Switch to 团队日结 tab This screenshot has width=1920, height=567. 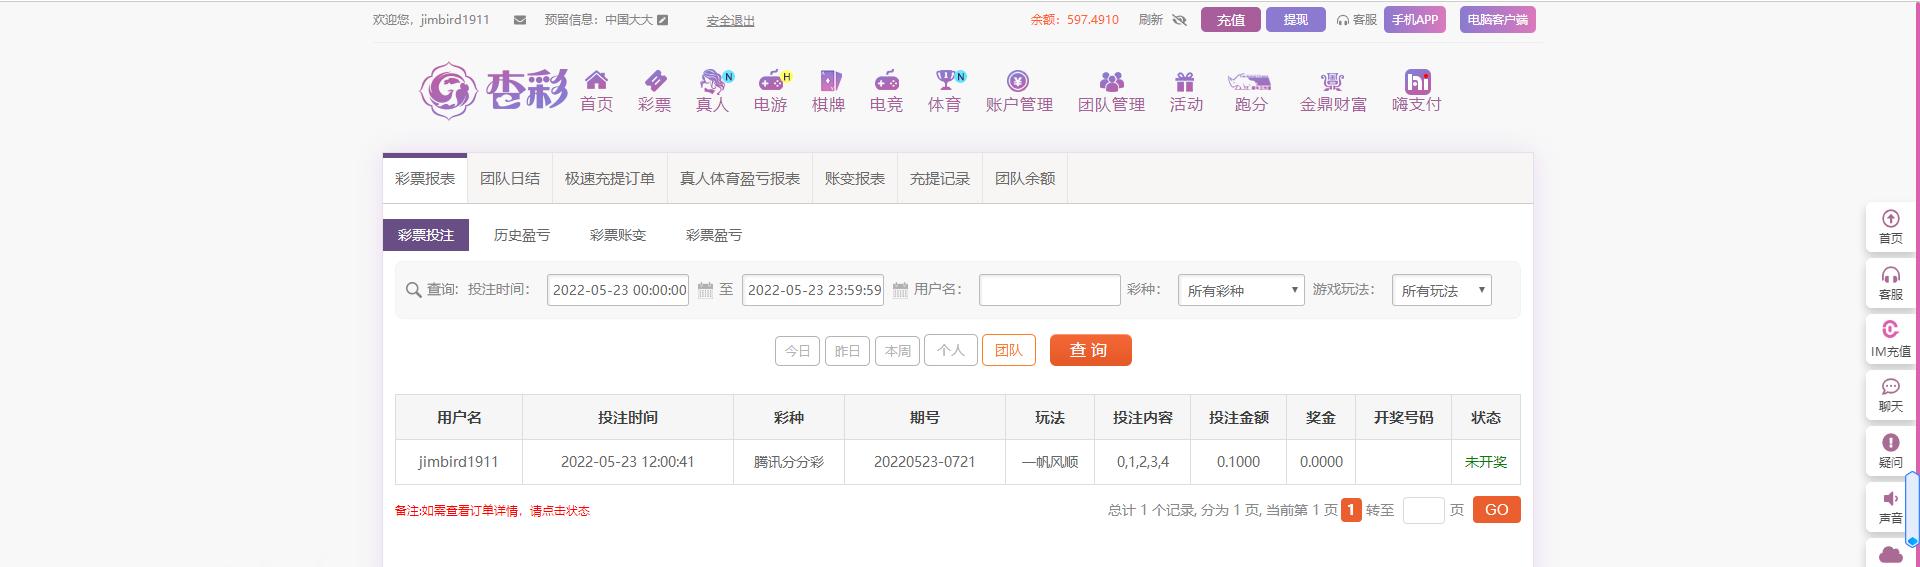pos(510,179)
